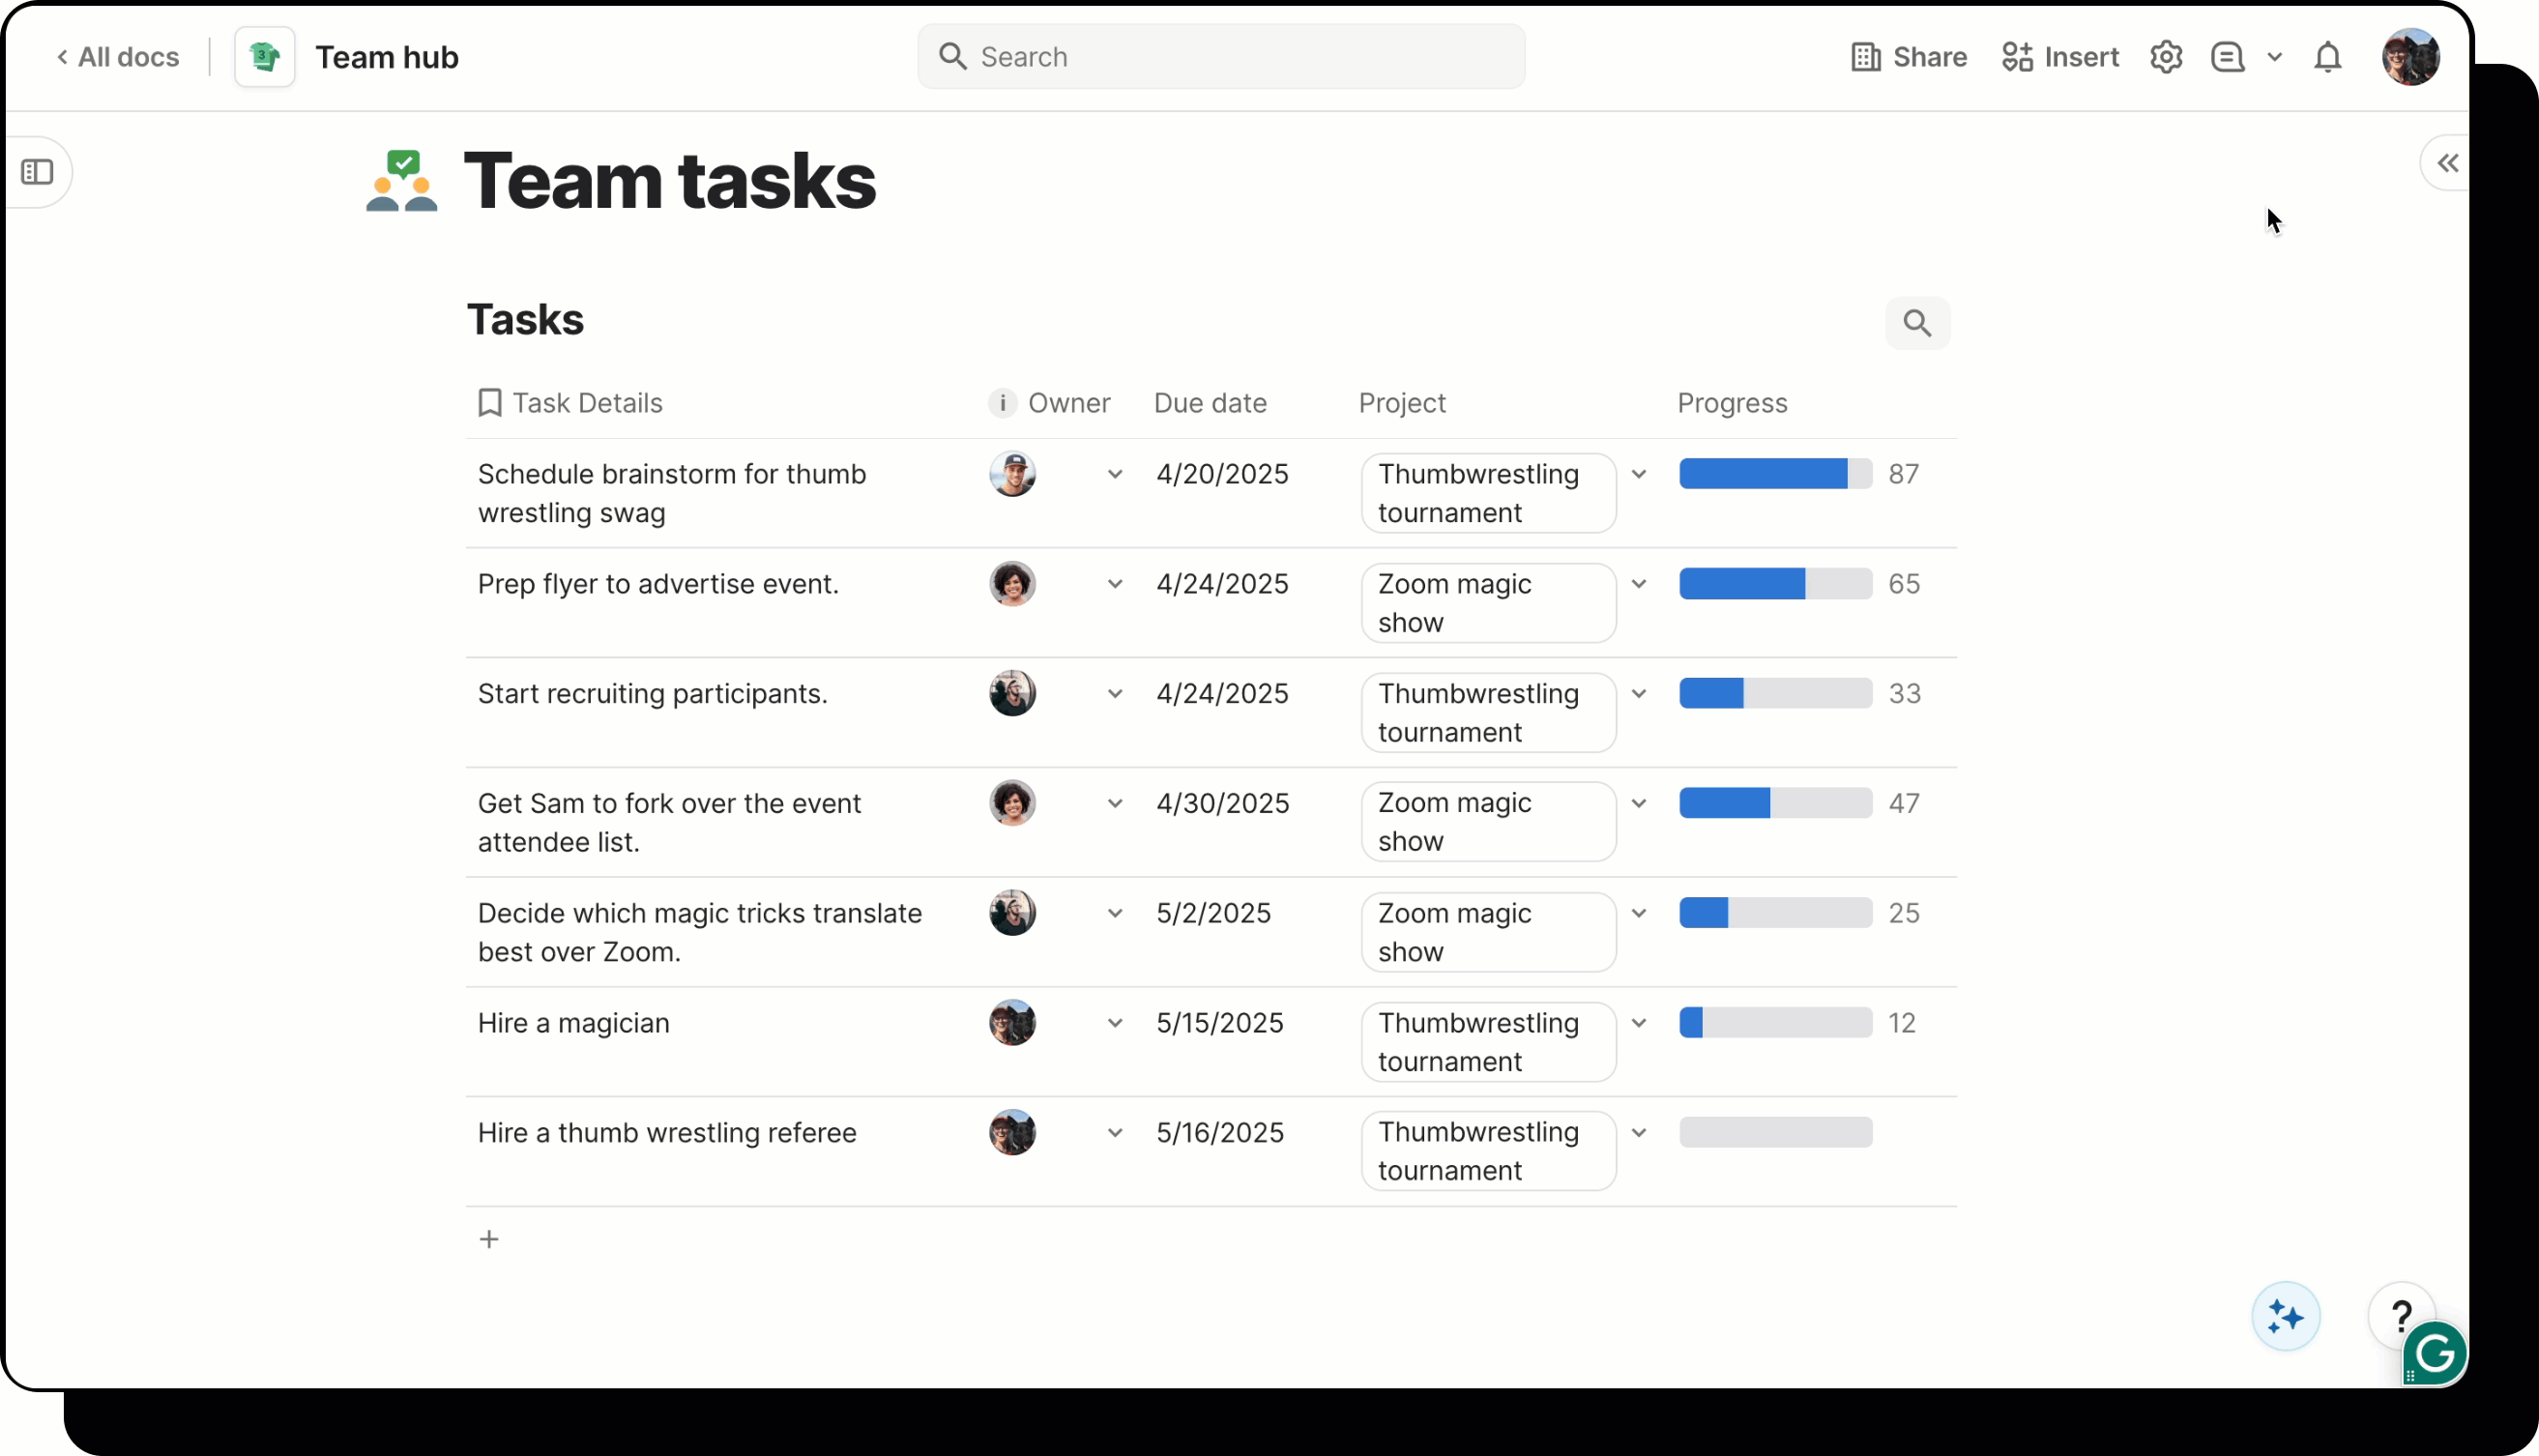Open project dropdown for Start recruiting row
Viewport: 2539px width, 1456px height.
pos(1639,694)
